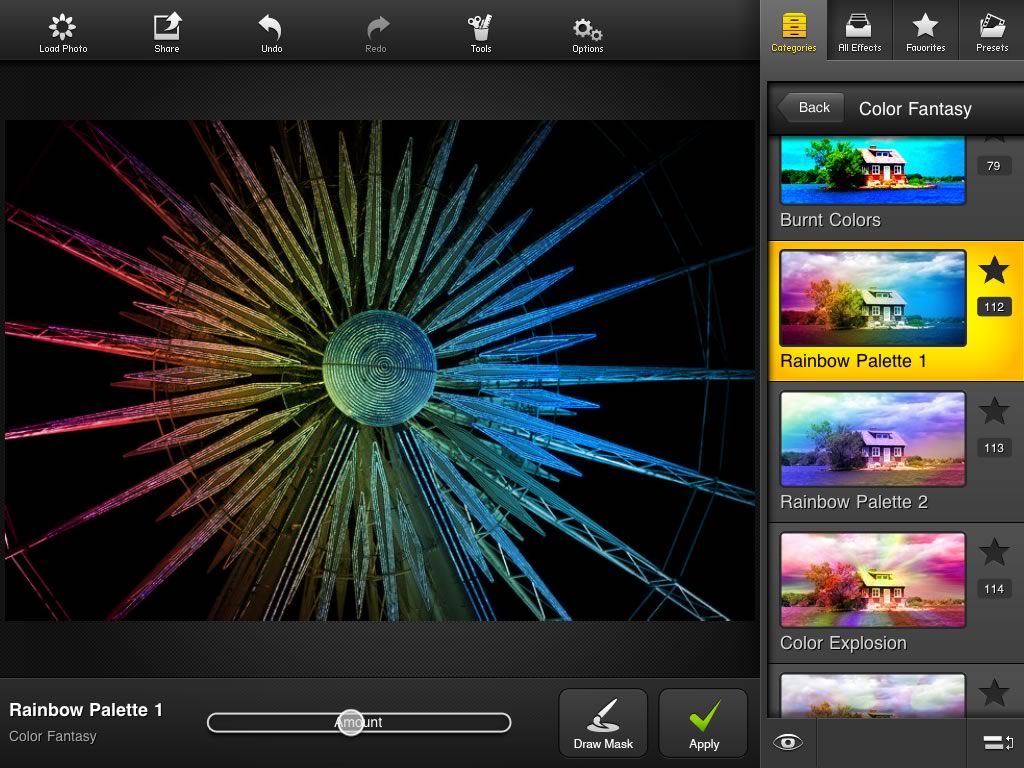The width and height of the screenshot is (1024, 768).
Task: Open the Options gears
Action: click(x=587, y=29)
